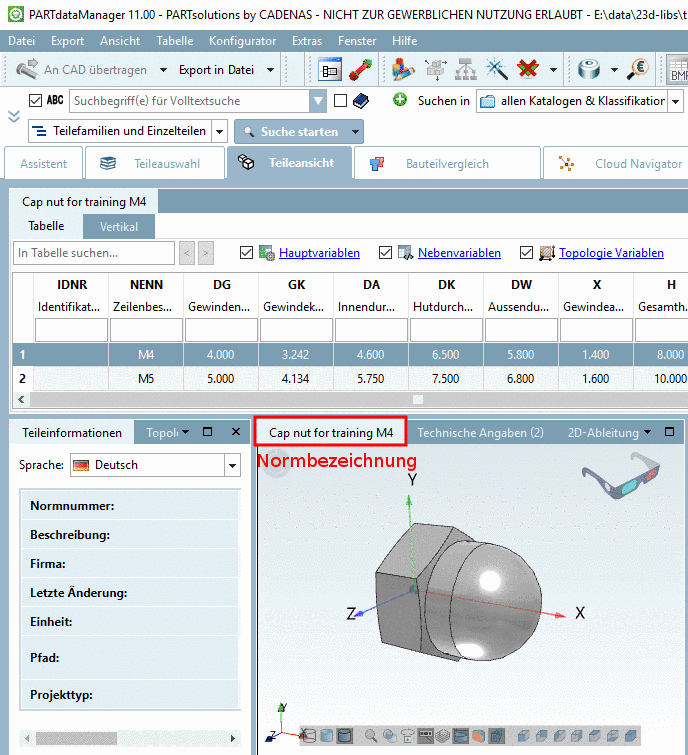Click the colorful blocks toolbar icon

point(403,69)
